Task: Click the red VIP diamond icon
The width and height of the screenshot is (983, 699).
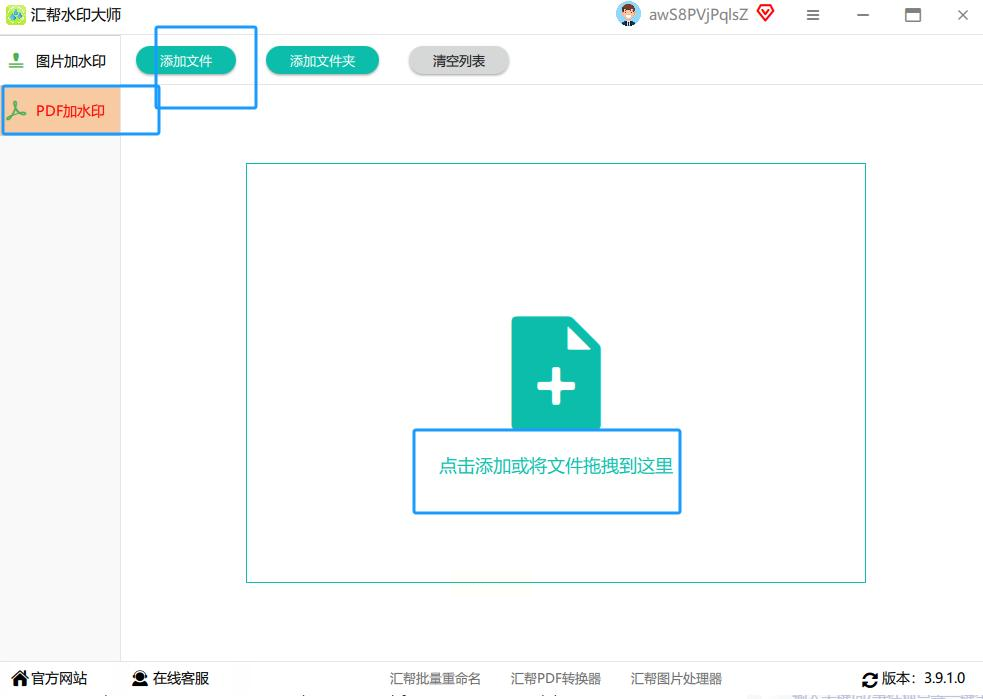Action: pyautogui.click(x=765, y=13)
